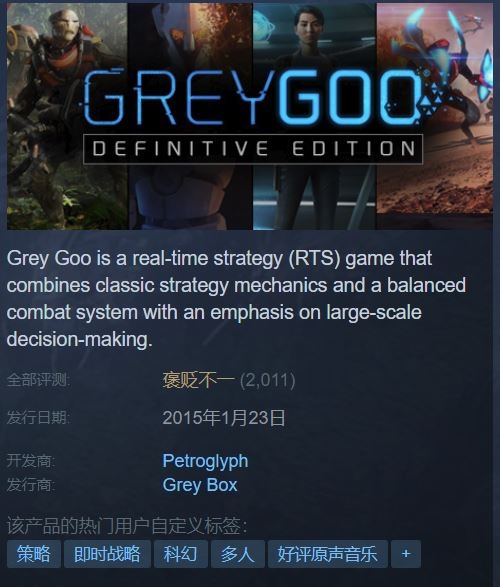Click the 发行商 label
Viewport: 500px width, 587px height.
[x=31, y=485]
